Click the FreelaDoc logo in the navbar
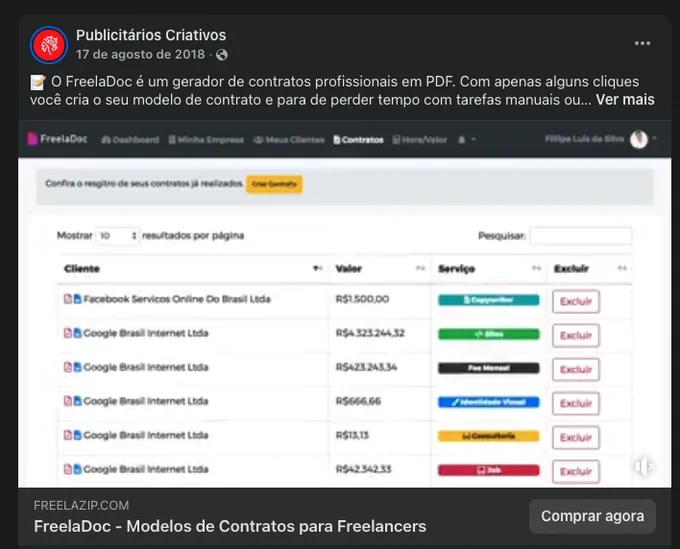 coord(57,139)
